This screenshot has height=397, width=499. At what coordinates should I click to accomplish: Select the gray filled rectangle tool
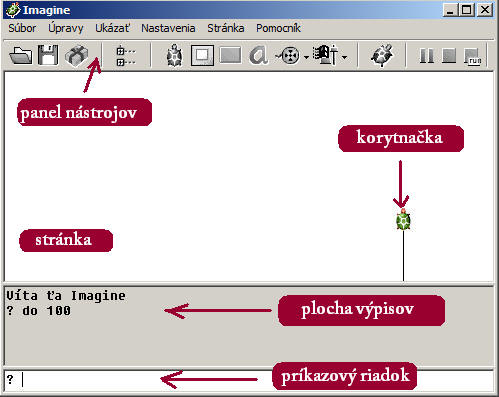pyautogui.click(x=230, y=55)
